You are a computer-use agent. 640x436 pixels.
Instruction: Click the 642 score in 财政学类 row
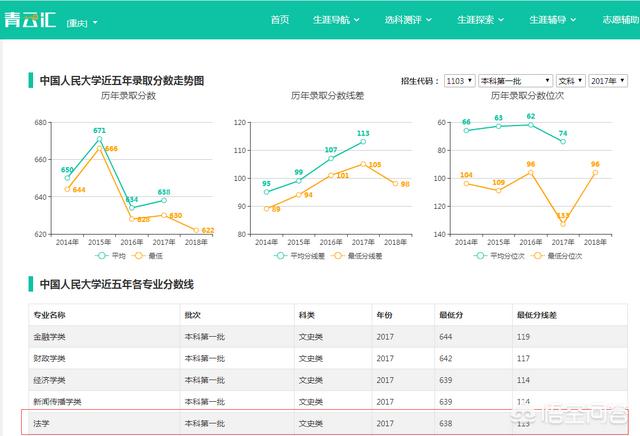(446, 358)
